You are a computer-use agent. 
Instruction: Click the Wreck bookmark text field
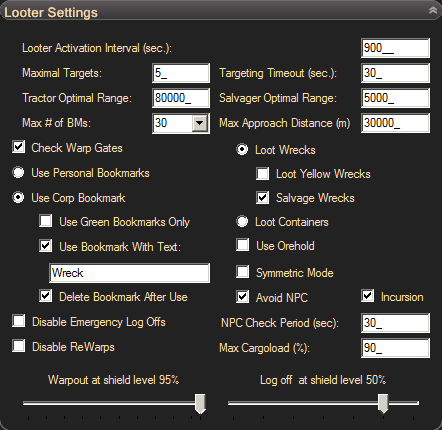tap(130, 273)
